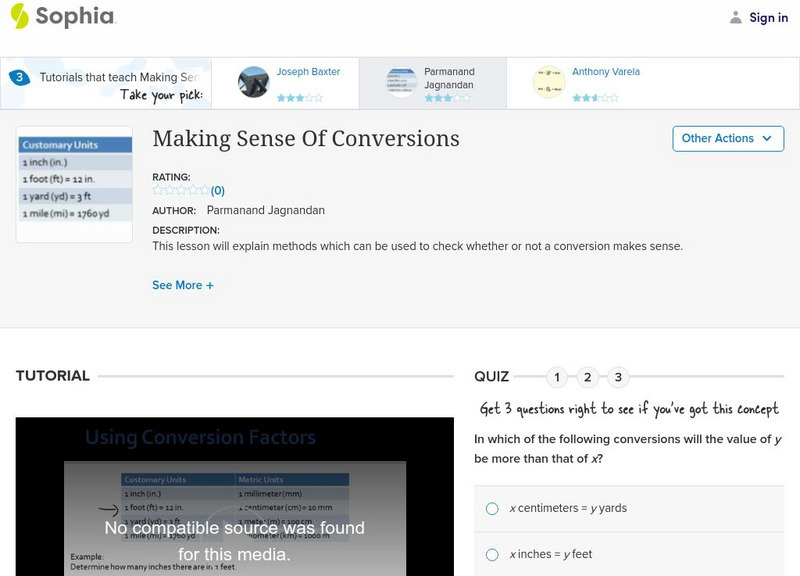Click Parmanand Jagnandan's avatar icon
The image size is (800, 576).
tap(399, 82)
